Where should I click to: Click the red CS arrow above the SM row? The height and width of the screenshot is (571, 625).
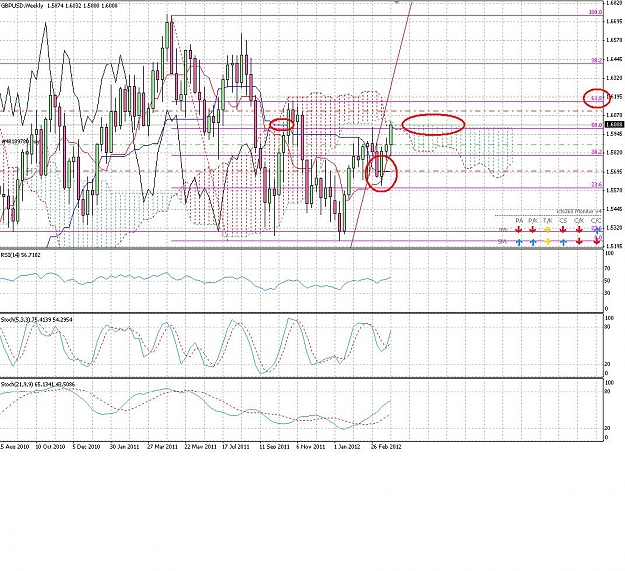click(x=563, y=230)
